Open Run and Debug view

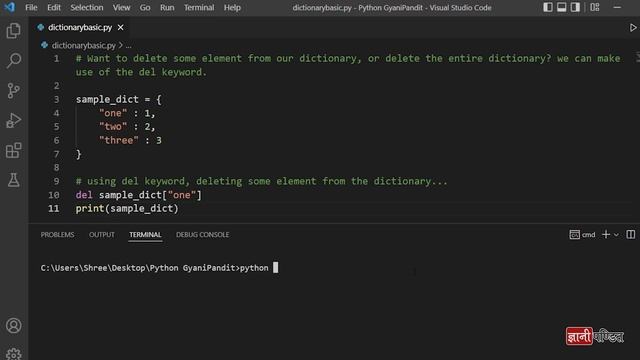[13, 120]
